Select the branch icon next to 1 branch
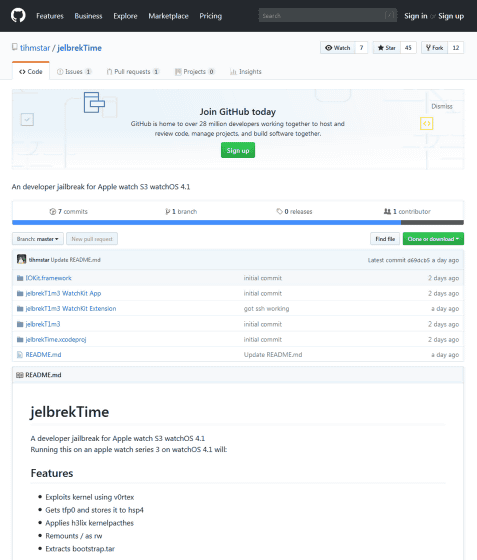 [x=167, y=211]
